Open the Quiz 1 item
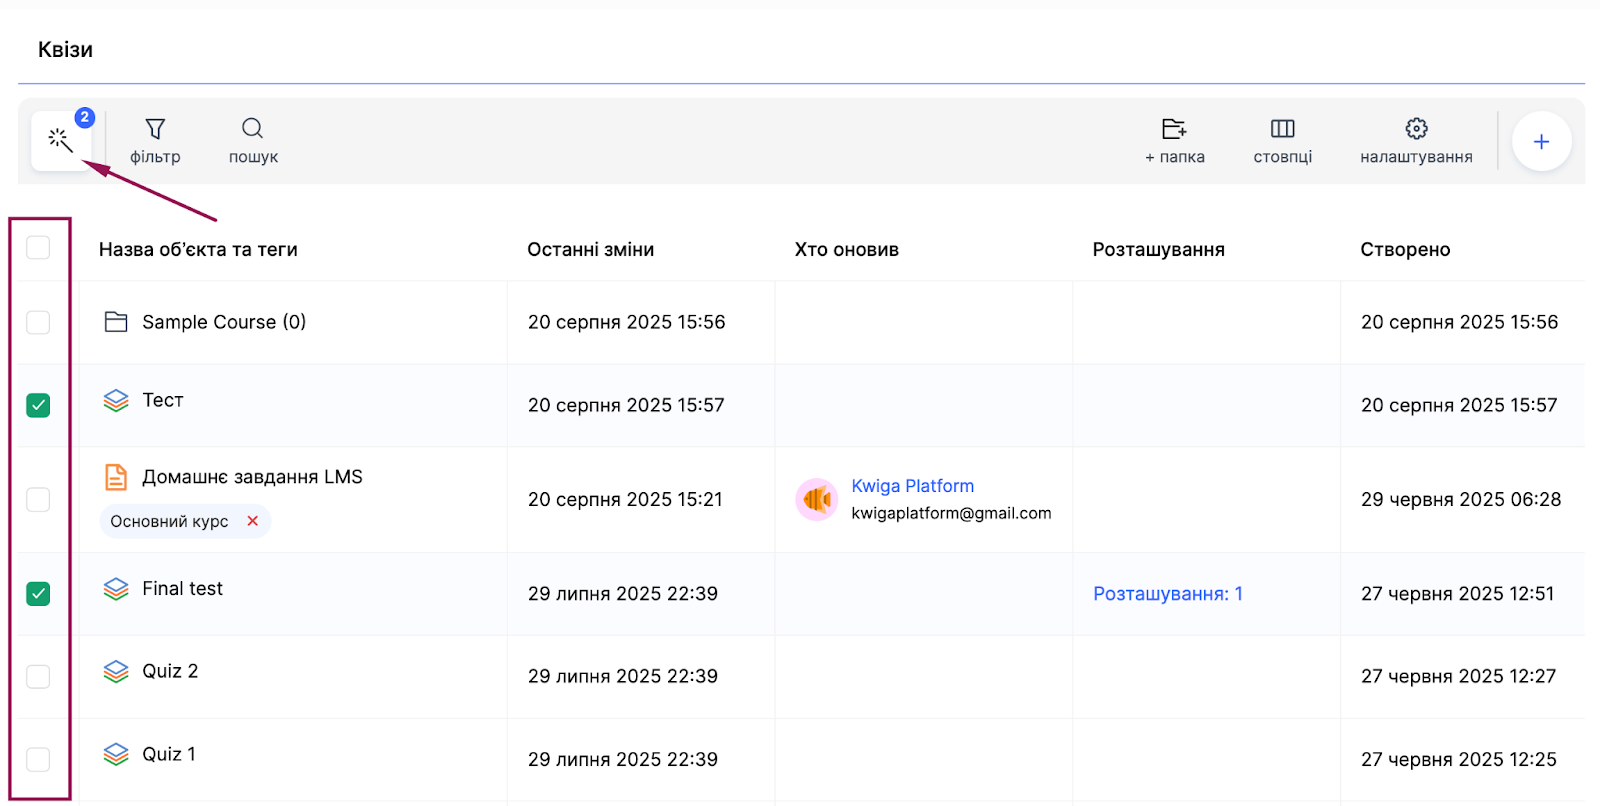1600x806 pixels. [x=169, y=754]
